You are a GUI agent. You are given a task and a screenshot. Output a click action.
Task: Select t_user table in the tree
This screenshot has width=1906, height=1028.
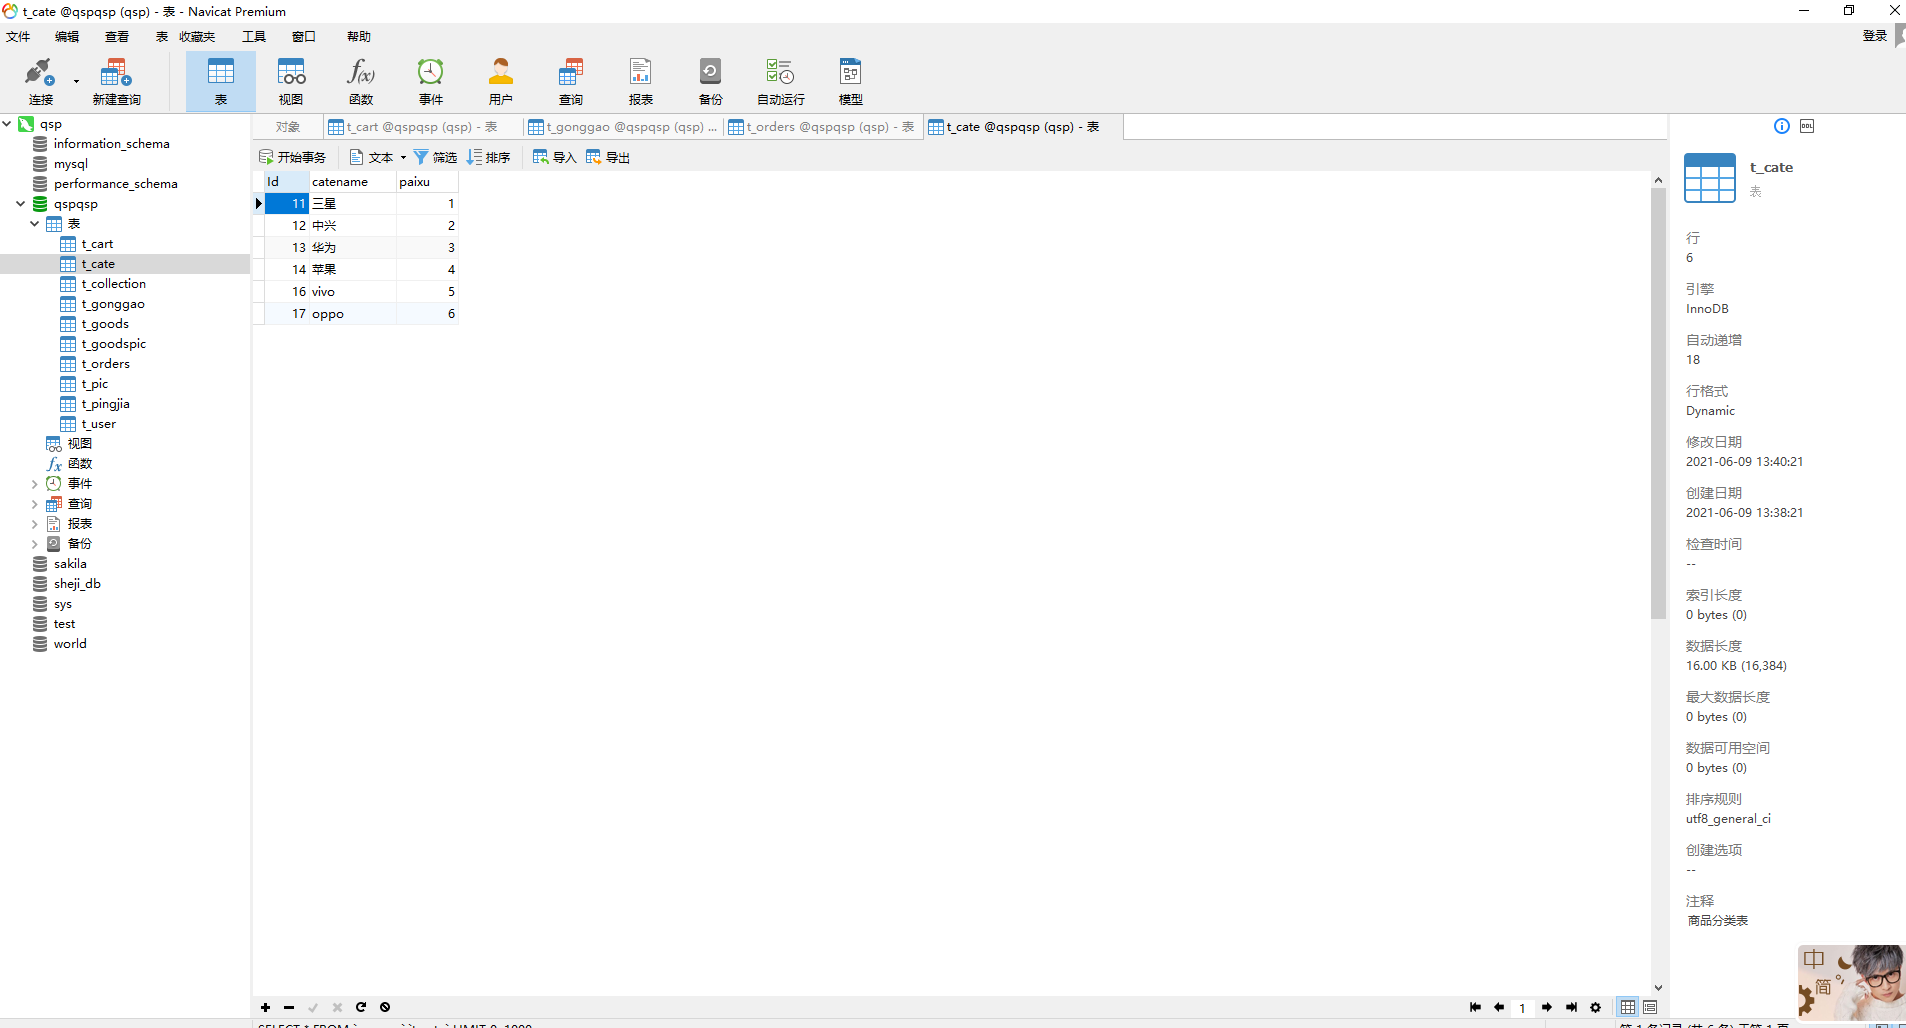click(x=99, y=424)
